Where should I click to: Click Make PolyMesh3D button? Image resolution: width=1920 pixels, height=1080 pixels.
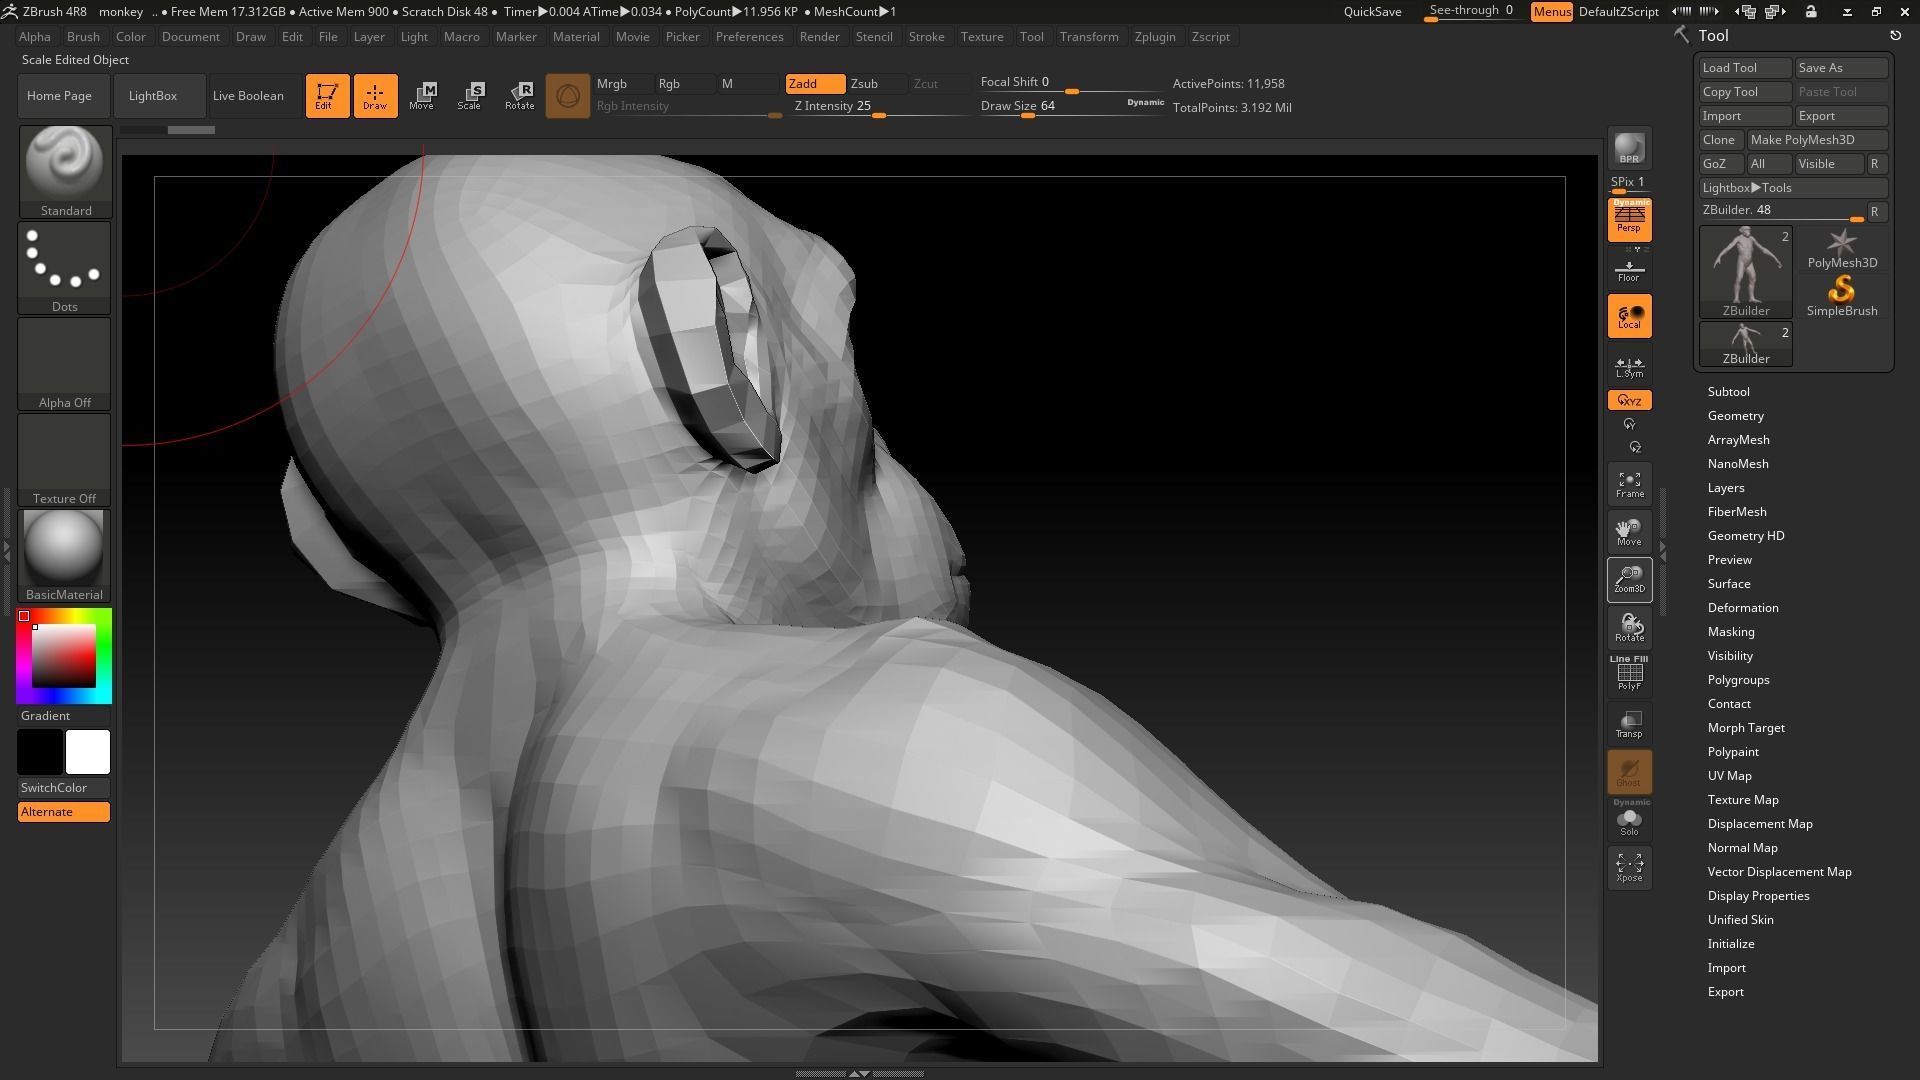[x=1817, y=140]
